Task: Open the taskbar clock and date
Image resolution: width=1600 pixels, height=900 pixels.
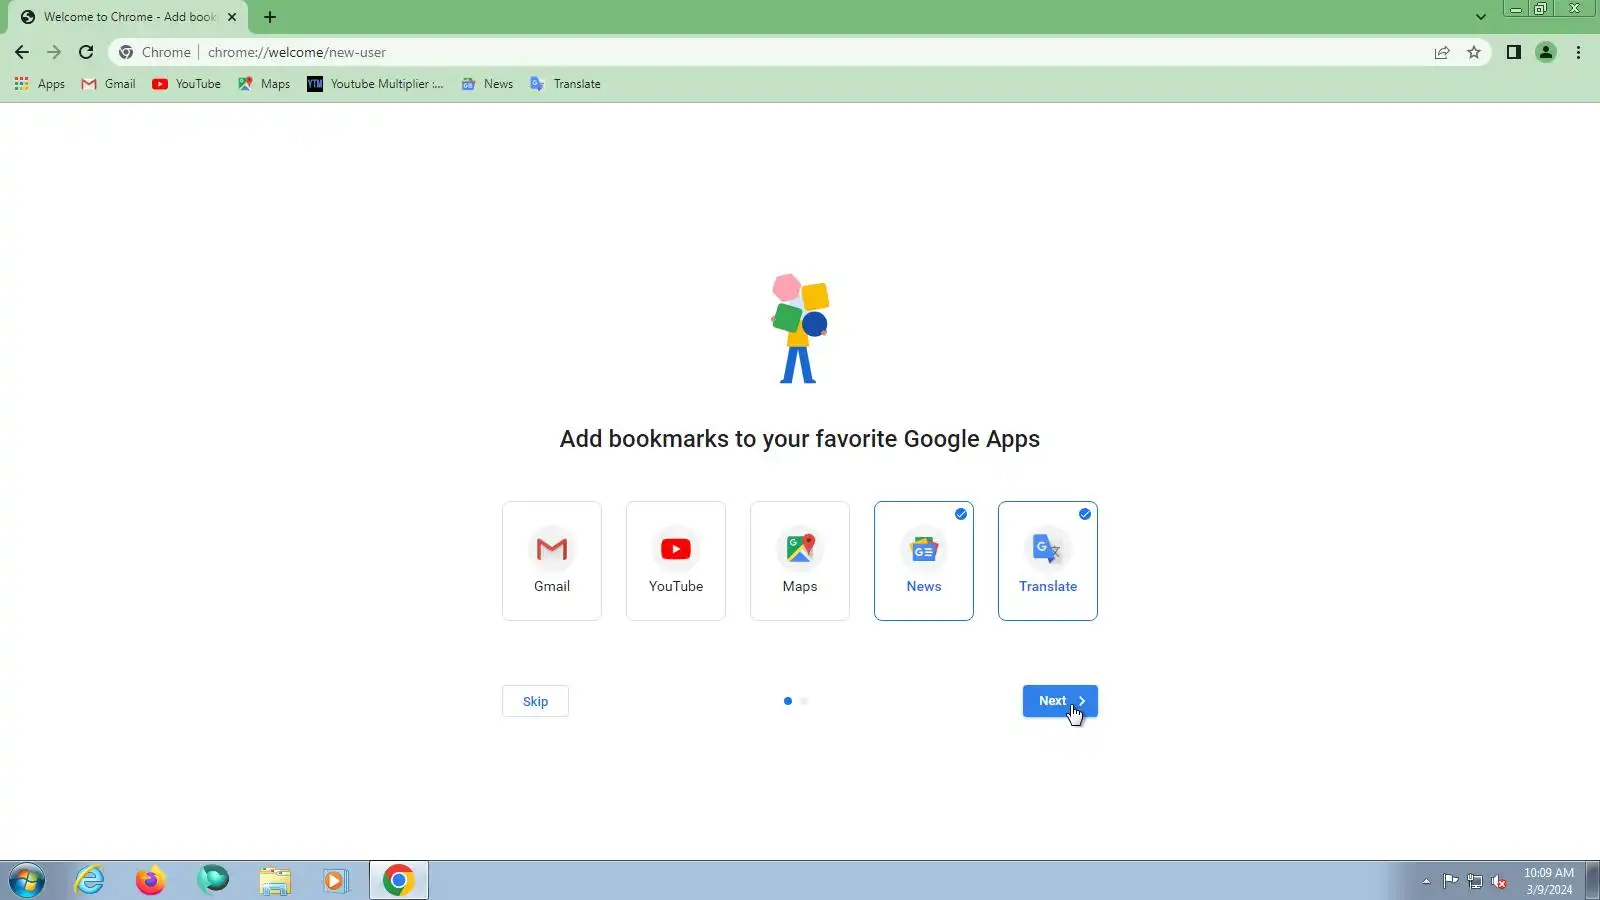Action: coord(1549,881)
